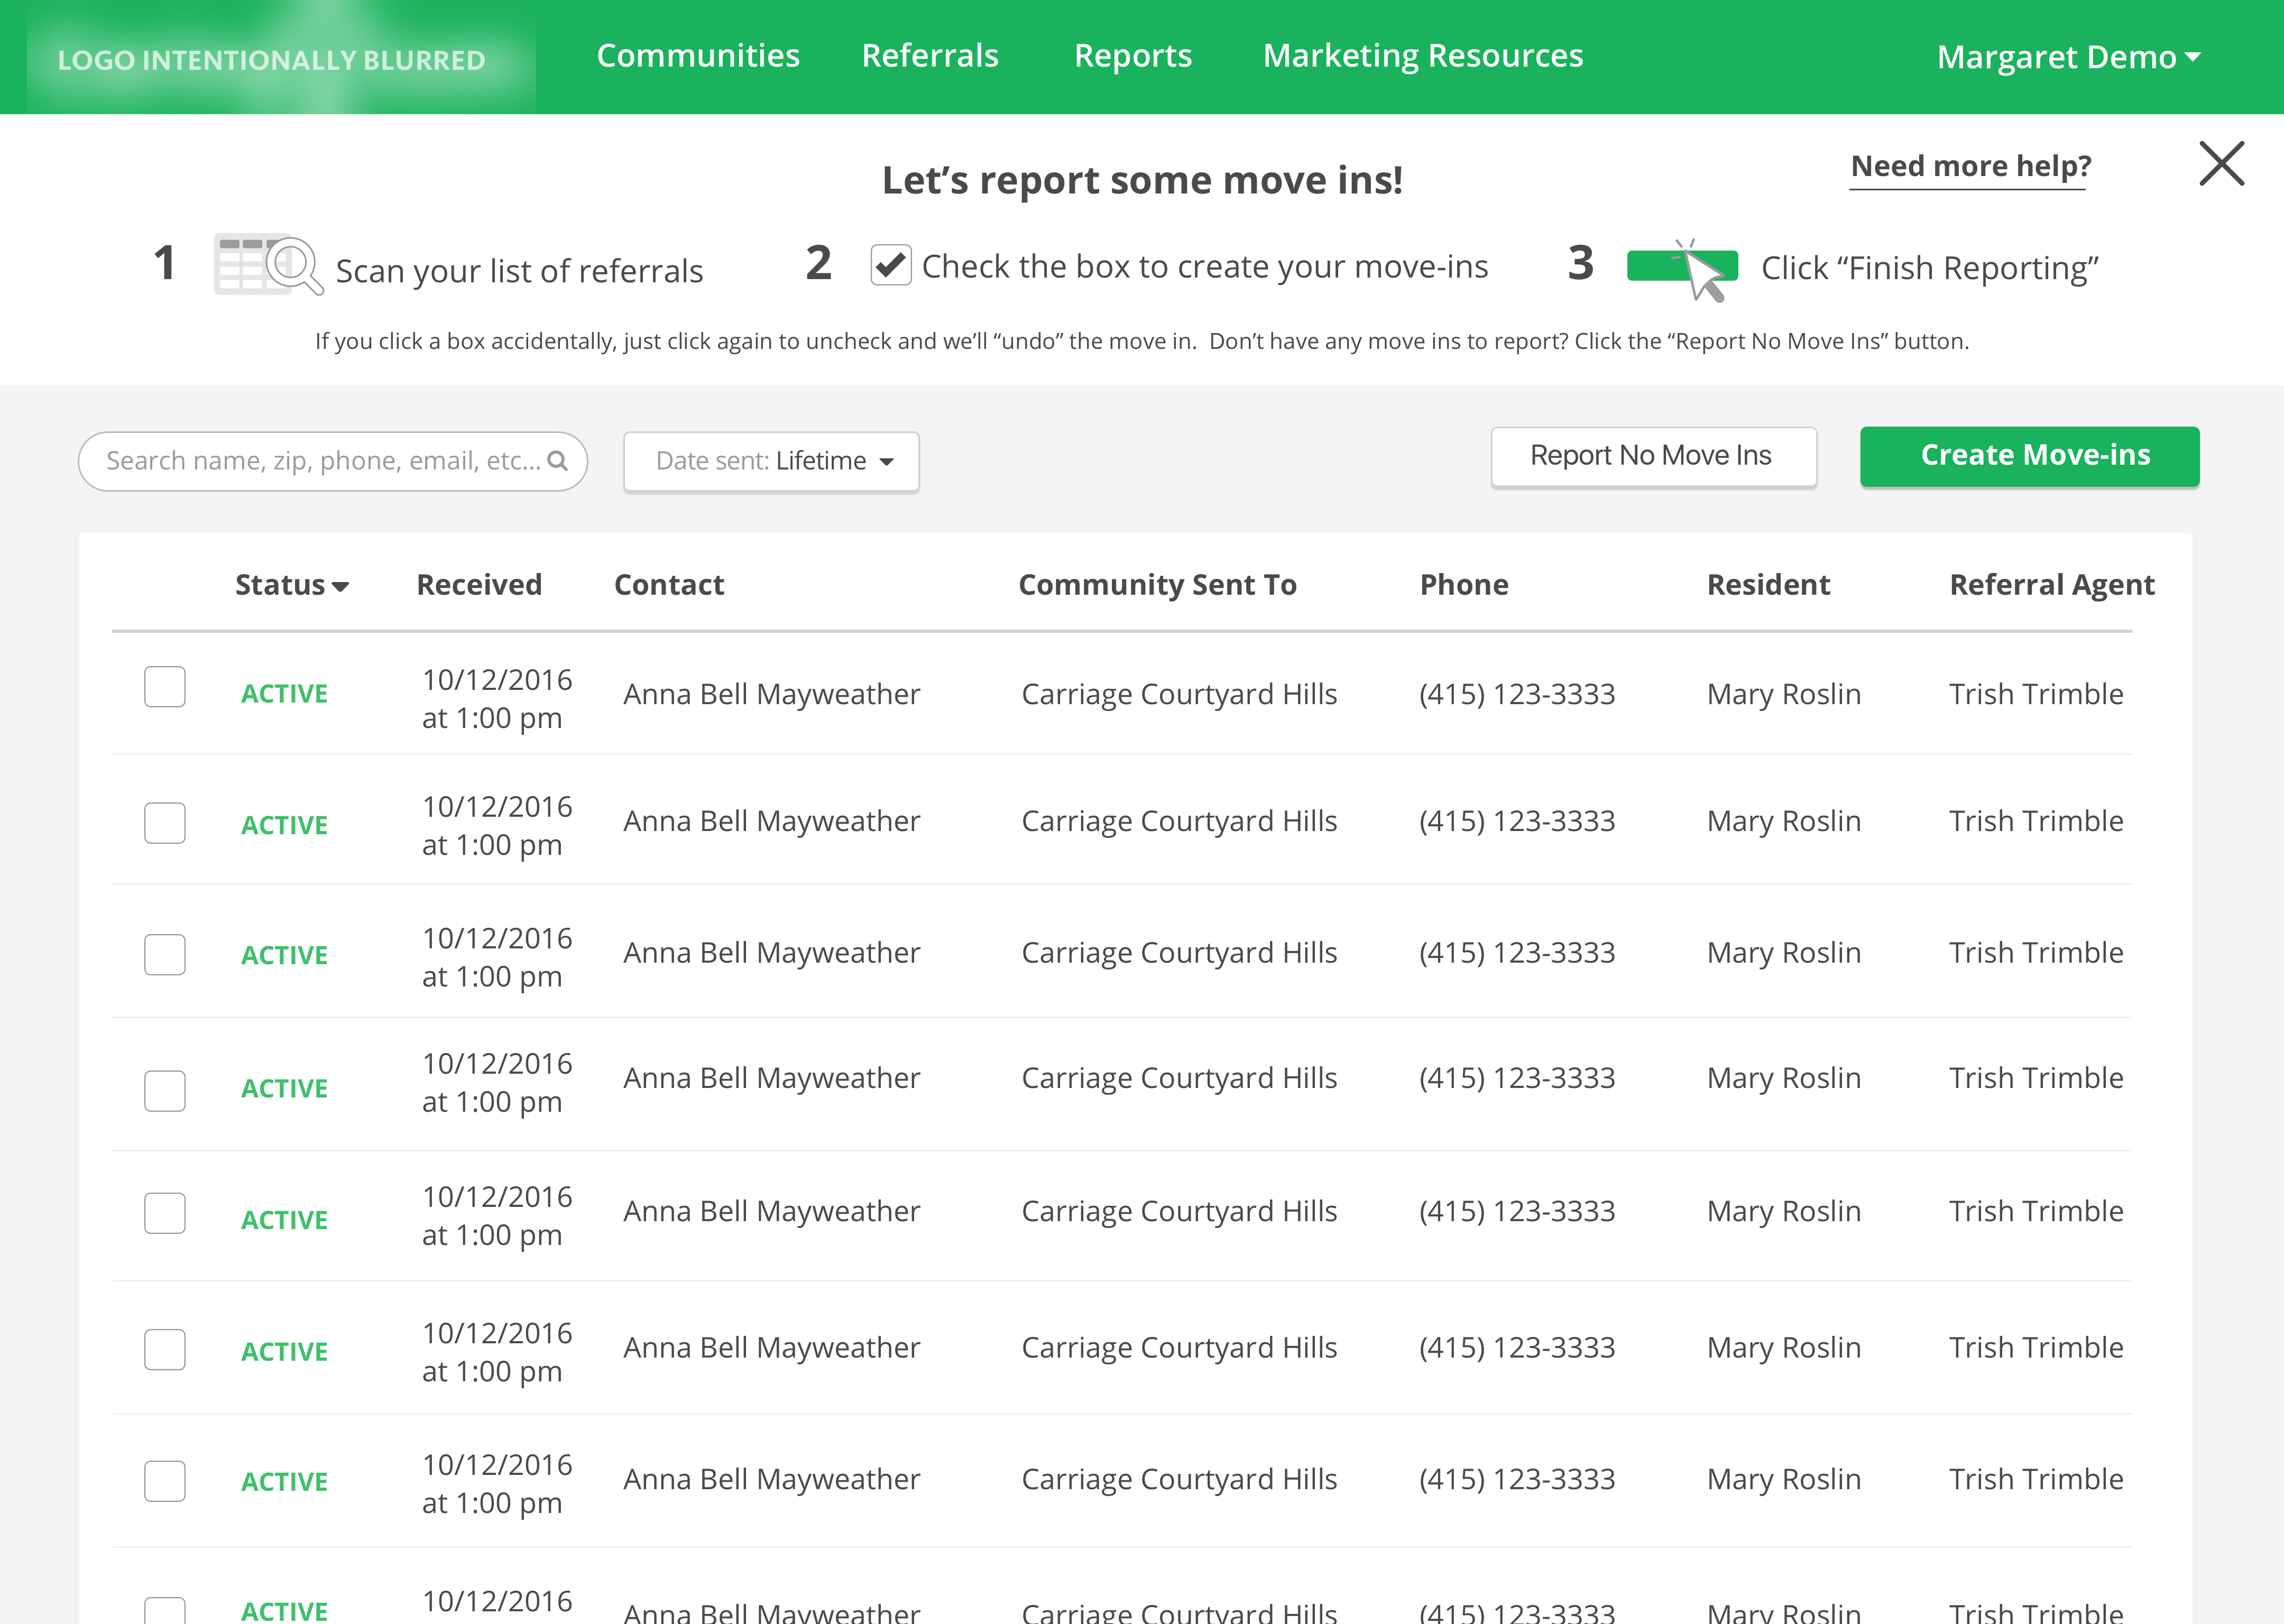
Task: Open Marketing Resources in navigation
Action: [x=1422, y=56]
